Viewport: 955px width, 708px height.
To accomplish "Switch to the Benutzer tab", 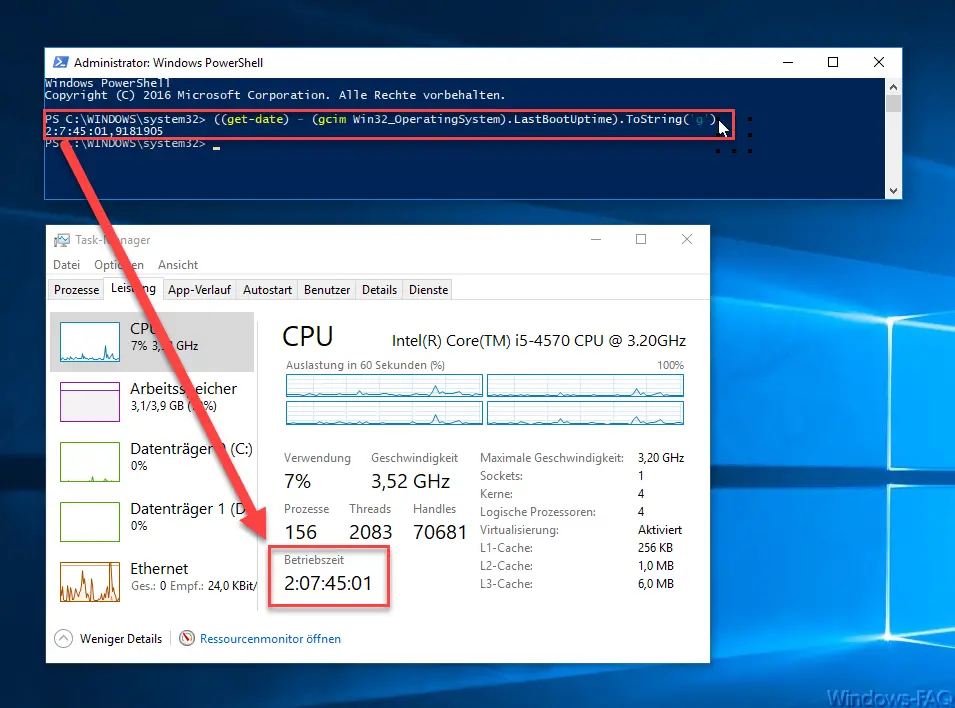I will [327, 289].
